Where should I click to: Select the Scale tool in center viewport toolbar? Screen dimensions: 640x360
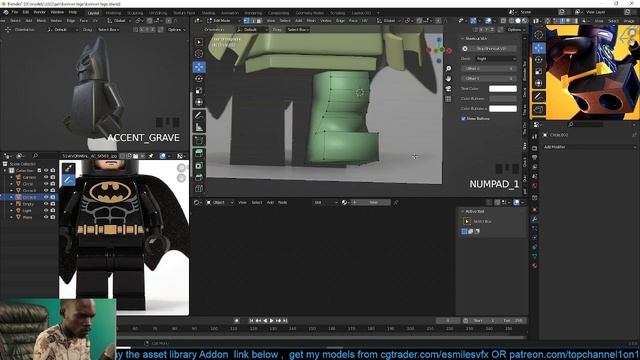(x=199, y=90)
